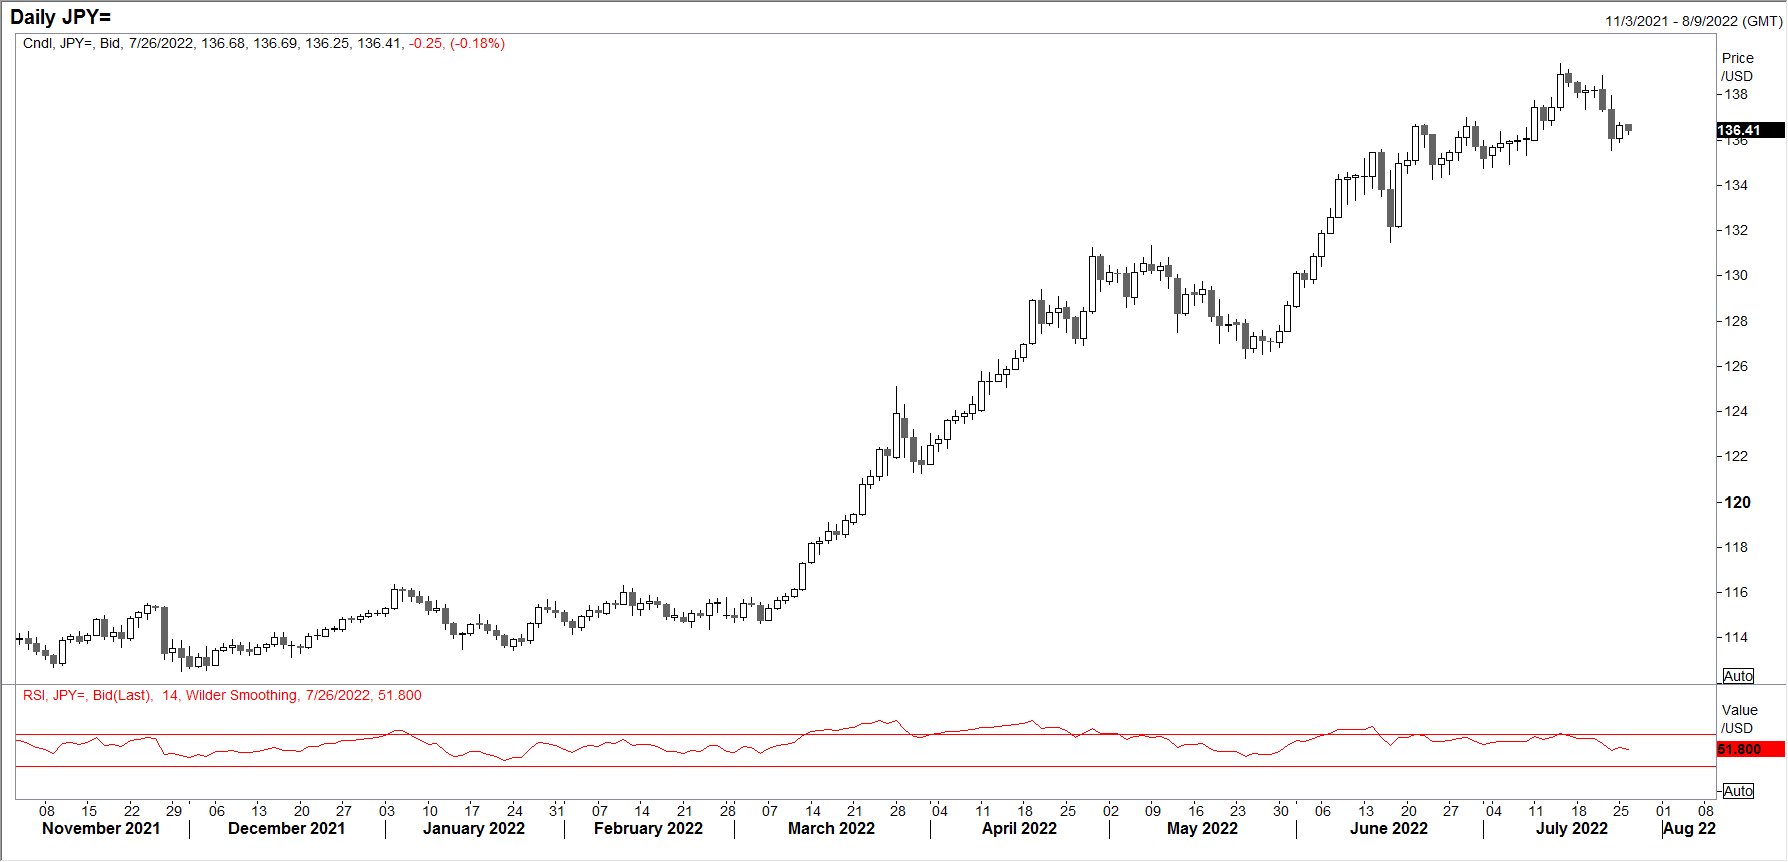
Task: Click the 29 date tick in November
Action: click(174, 811)
